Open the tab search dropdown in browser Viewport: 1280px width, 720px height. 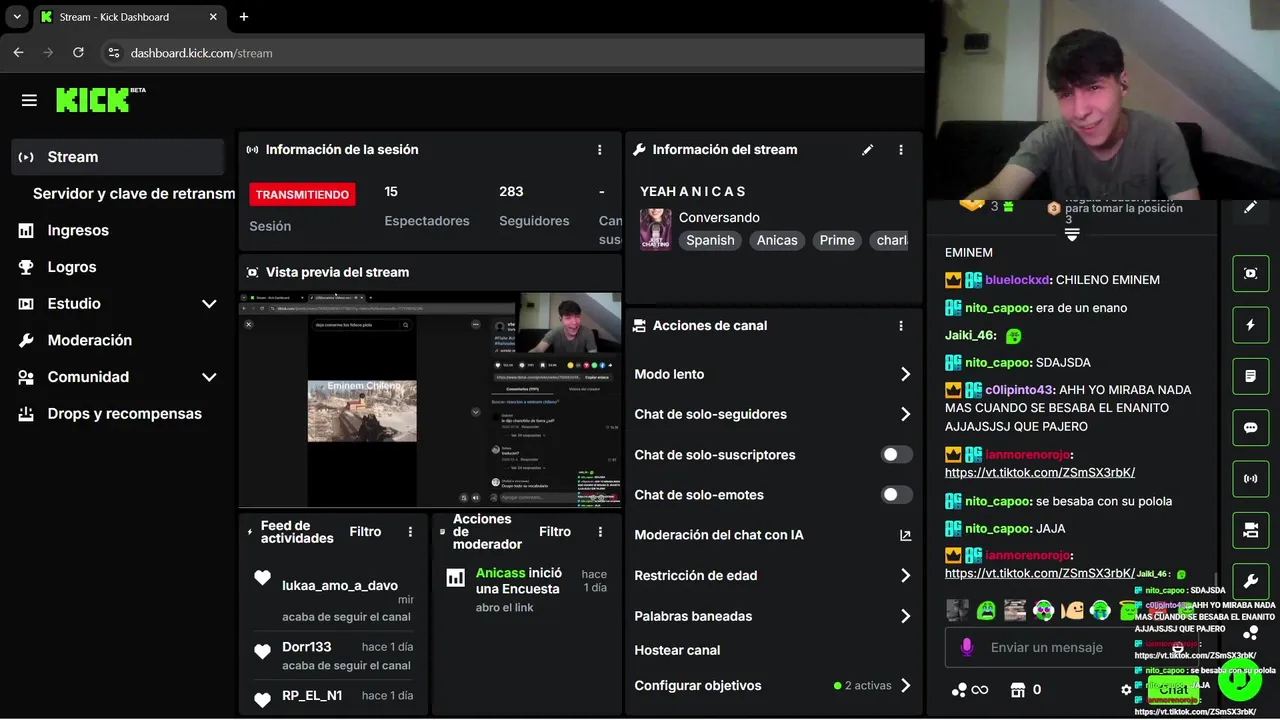pos(17,17)
